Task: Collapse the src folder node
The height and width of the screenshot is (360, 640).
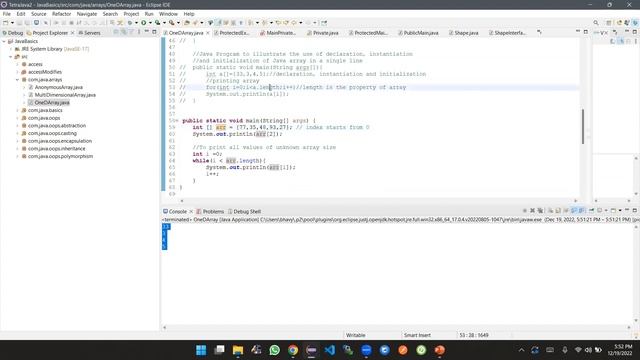Action: [11, 57]
